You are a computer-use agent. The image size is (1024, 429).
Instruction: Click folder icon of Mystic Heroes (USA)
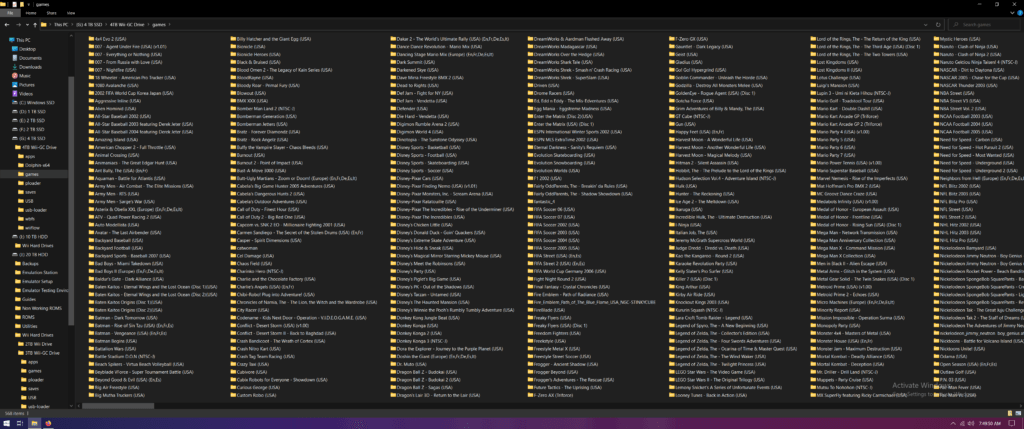tap(935, 40)
